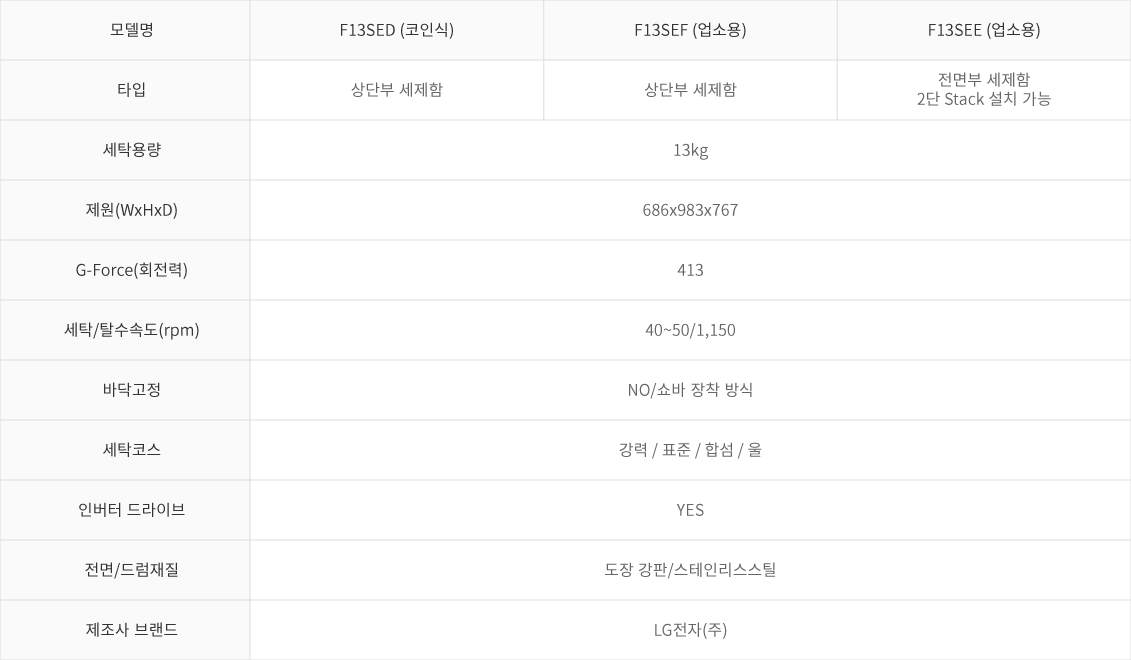Click the 40~50/1,150 rpm value
Viewport: 1131px width, 660px height.
pyautogui.click(x=690, y=330)
